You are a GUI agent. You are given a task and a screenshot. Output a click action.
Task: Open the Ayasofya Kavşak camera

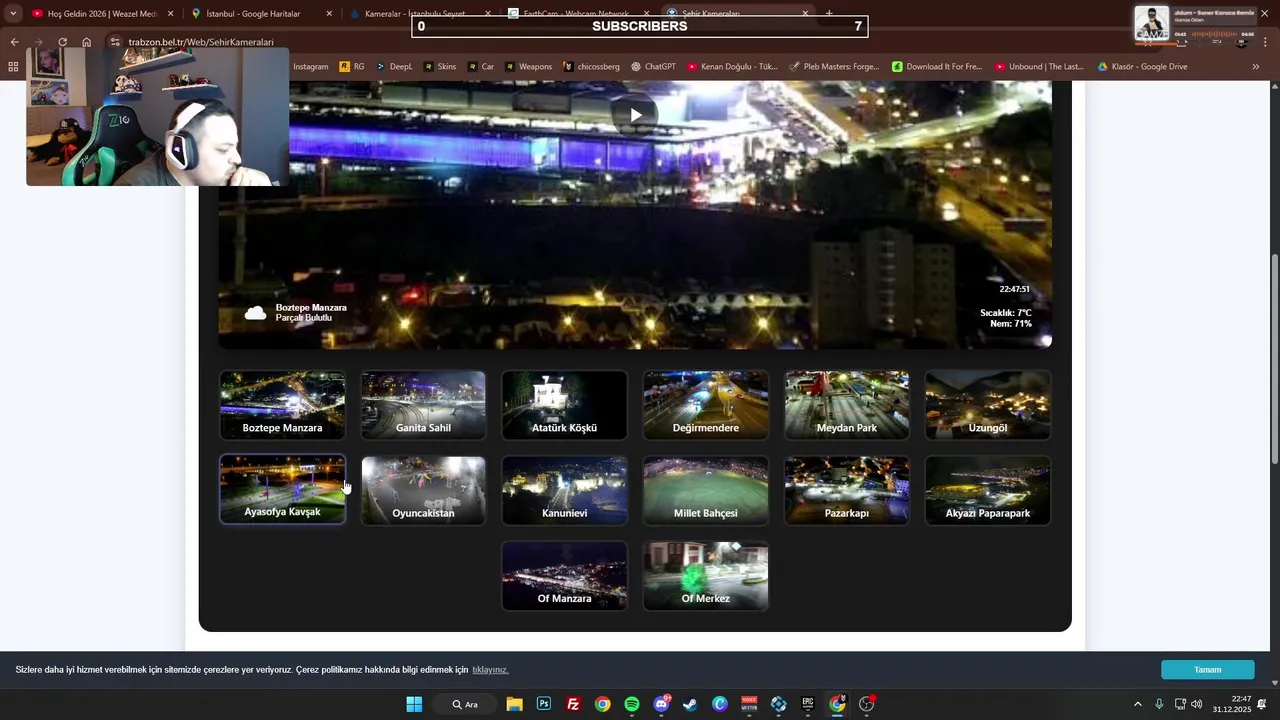point(282,490)
